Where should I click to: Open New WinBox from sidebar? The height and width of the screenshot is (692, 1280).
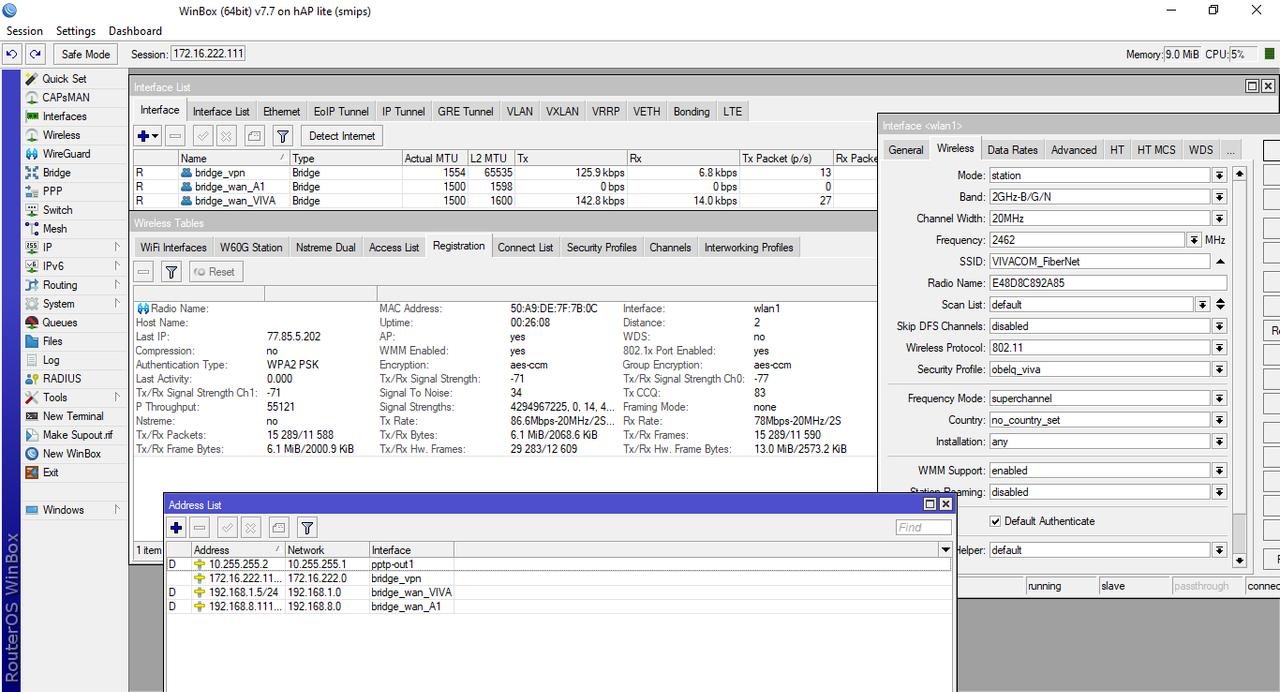71,454
